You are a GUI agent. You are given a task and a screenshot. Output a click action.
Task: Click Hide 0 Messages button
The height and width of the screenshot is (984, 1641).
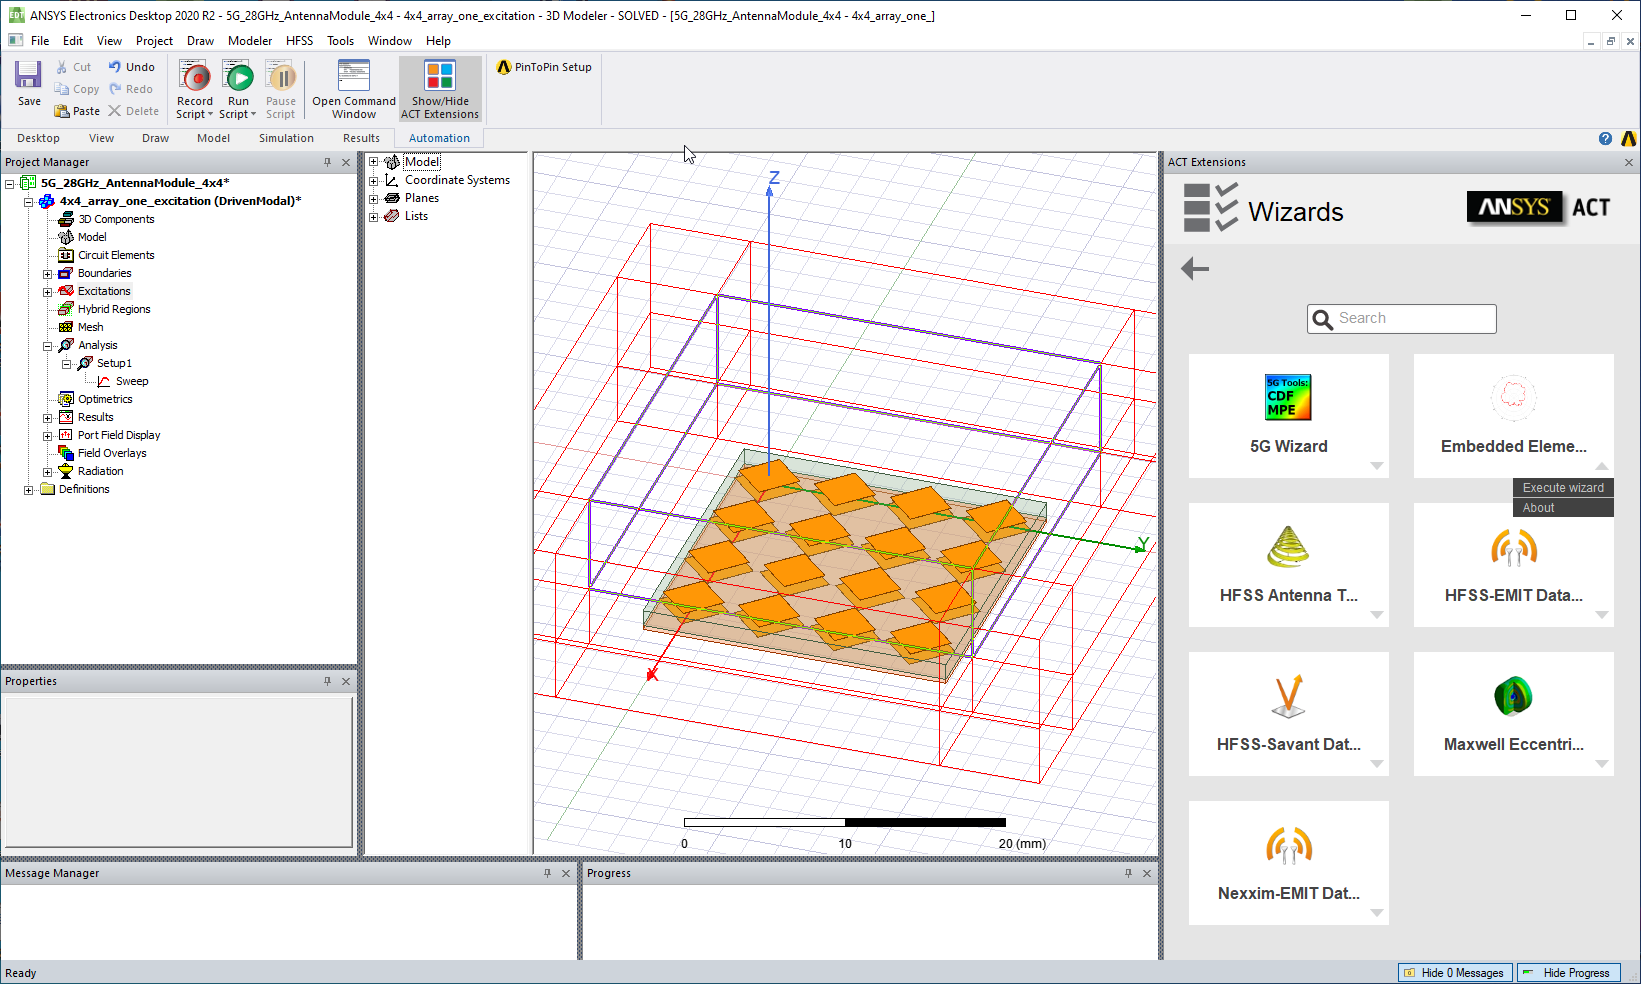[x=1455, y=973]
